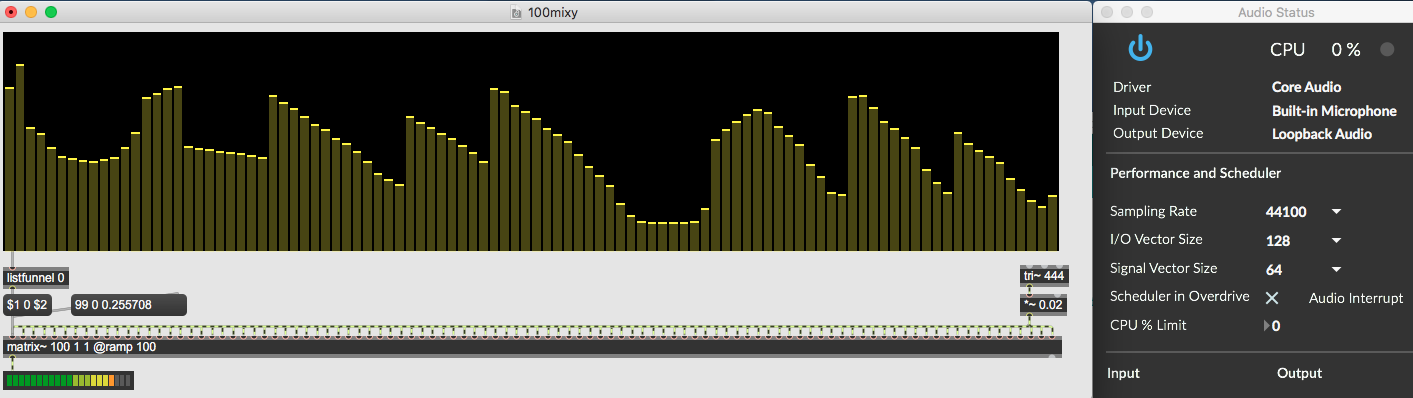Viewport: 1413px width, 398px height.
Task: Select the listfunnel 0 object
Action: click(x=36, y=278)
